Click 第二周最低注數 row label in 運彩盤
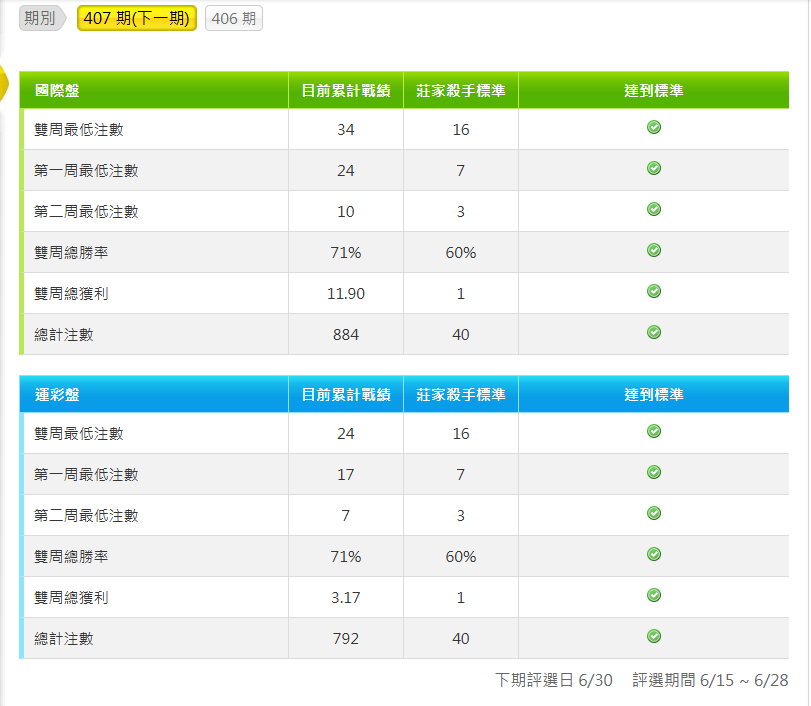811x706 pixels. pyautogui.click(x=86, y=516)
